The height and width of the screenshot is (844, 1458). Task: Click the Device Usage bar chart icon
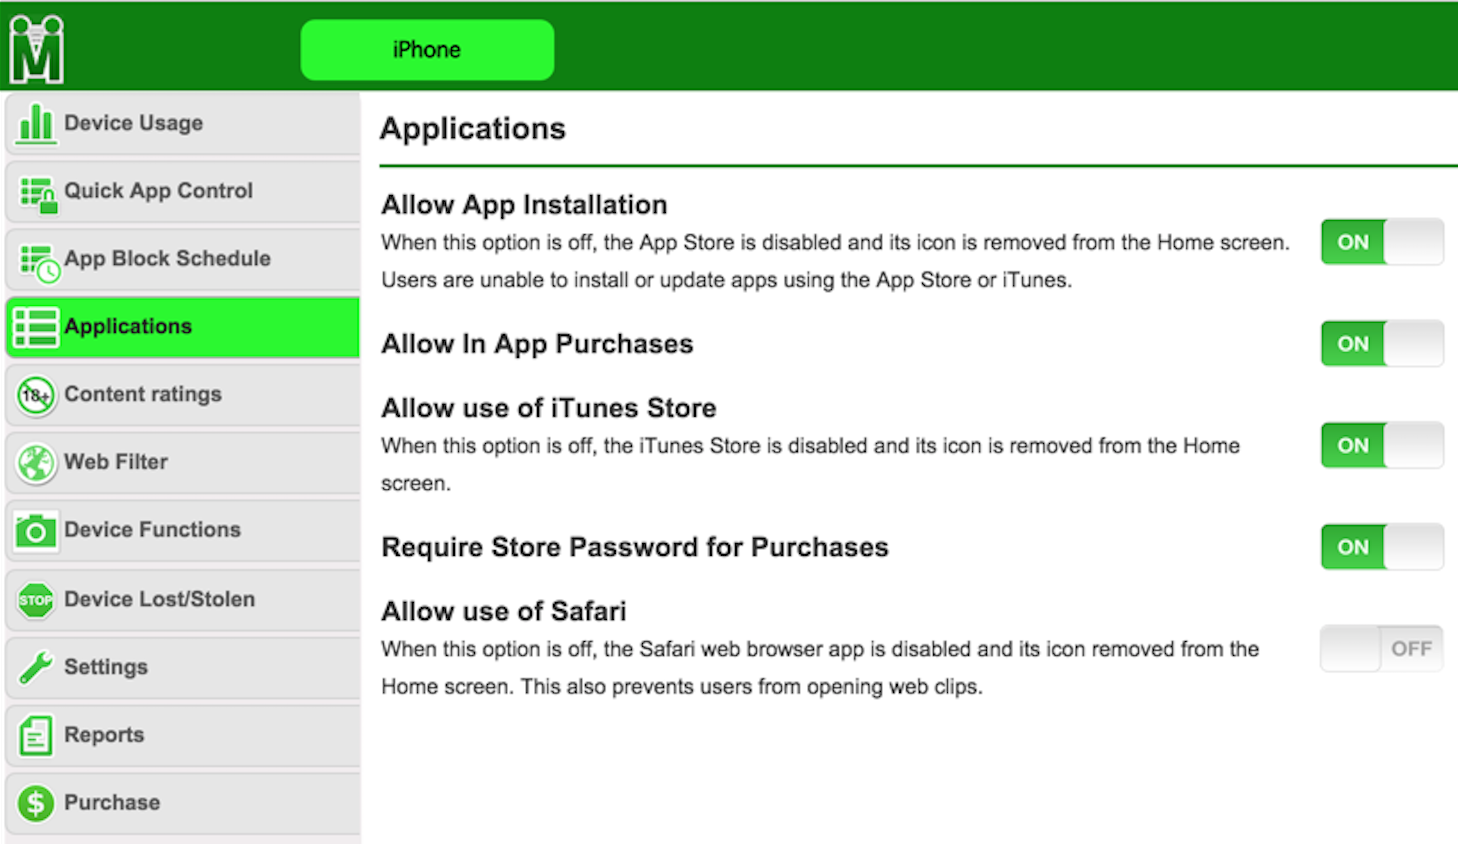point(36,124)
